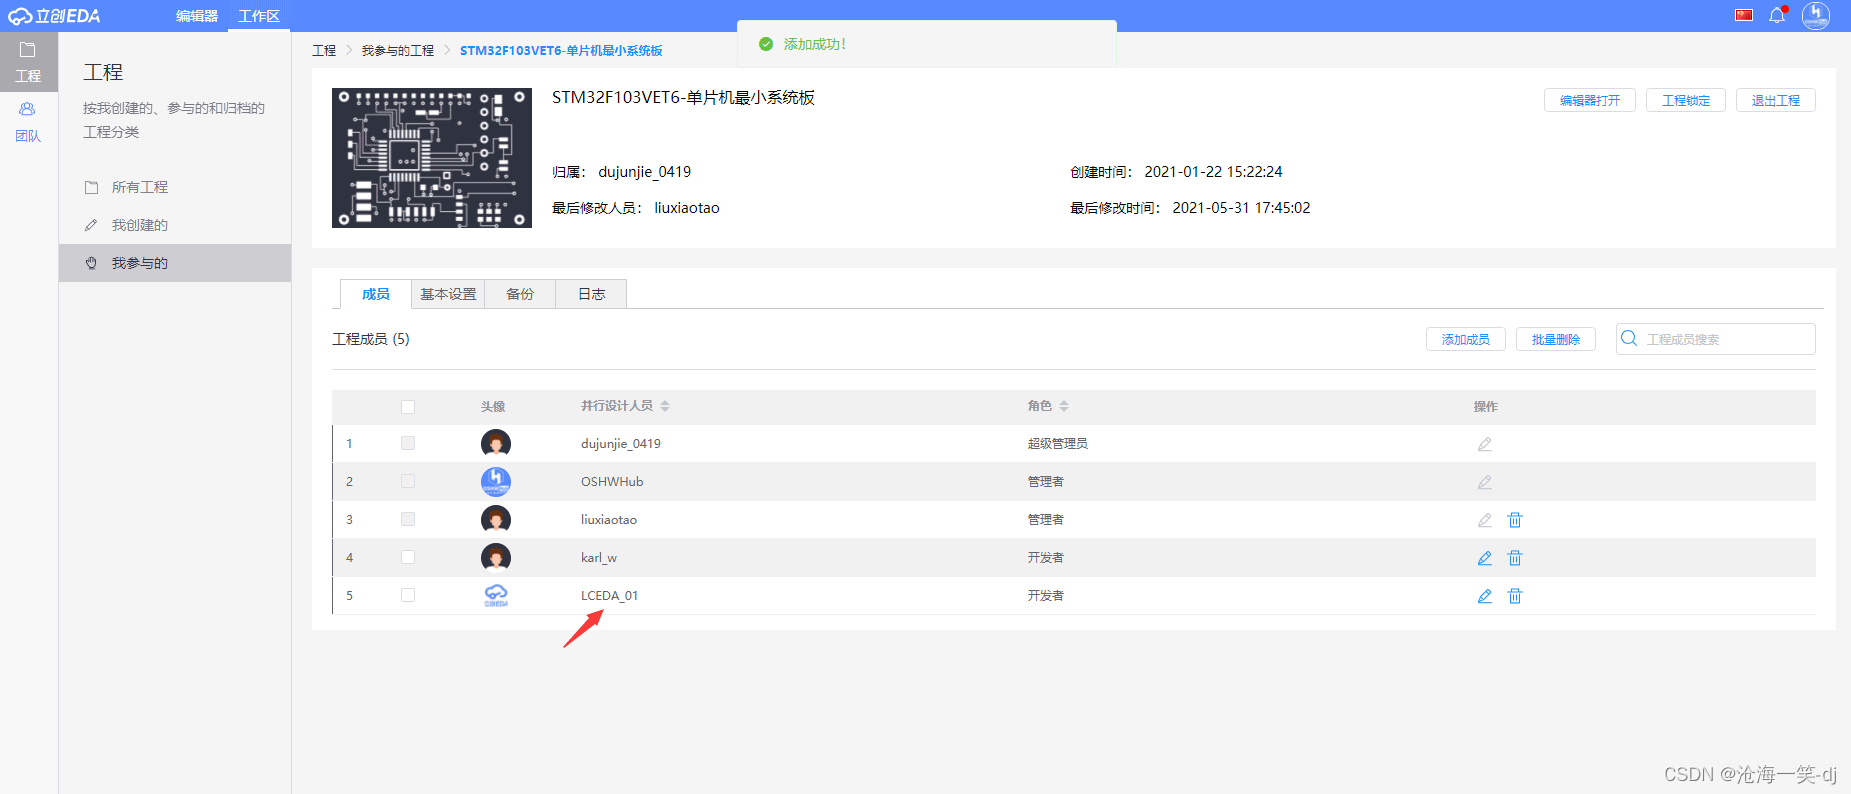Click member name karl_w

pos(599,558)
